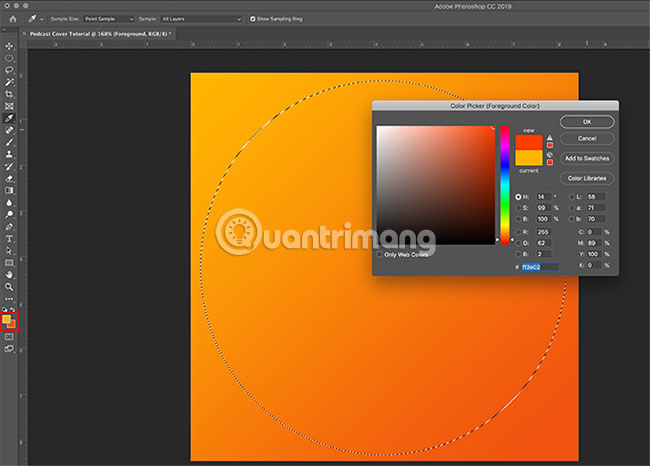The width and height of the screenshot is (650, 466).
Task: Select the Clone Stamp tool
Action: pyautogui.click(x=9, y=154)
